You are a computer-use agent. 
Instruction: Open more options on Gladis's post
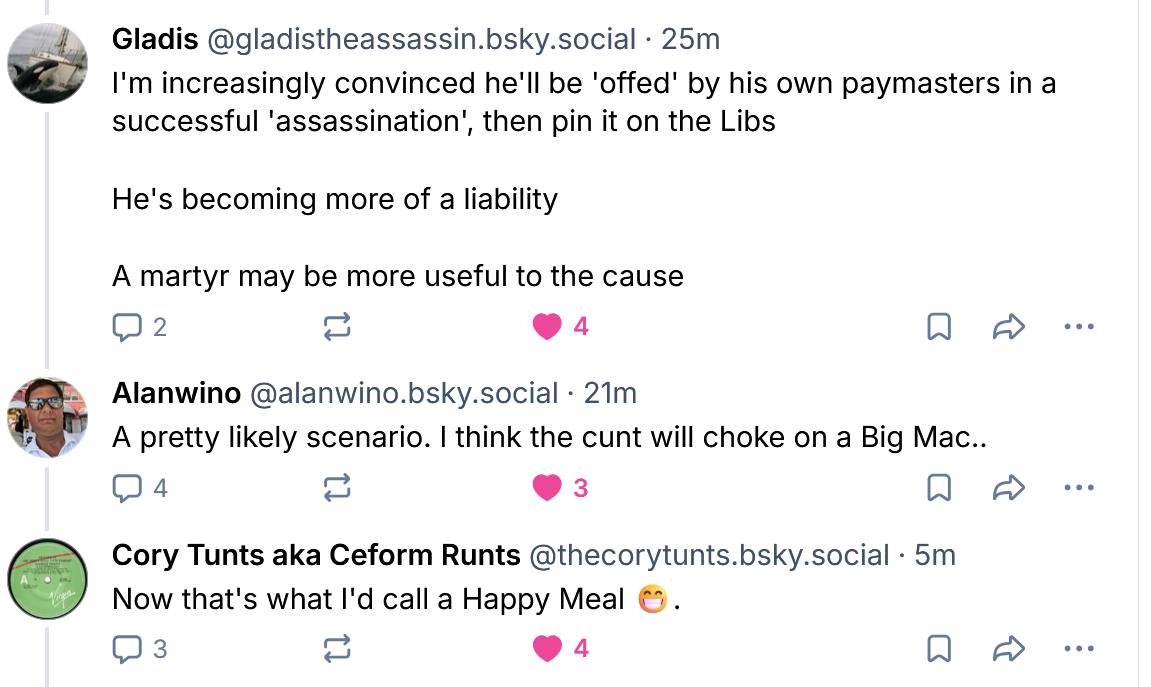tap(1079, 326)
